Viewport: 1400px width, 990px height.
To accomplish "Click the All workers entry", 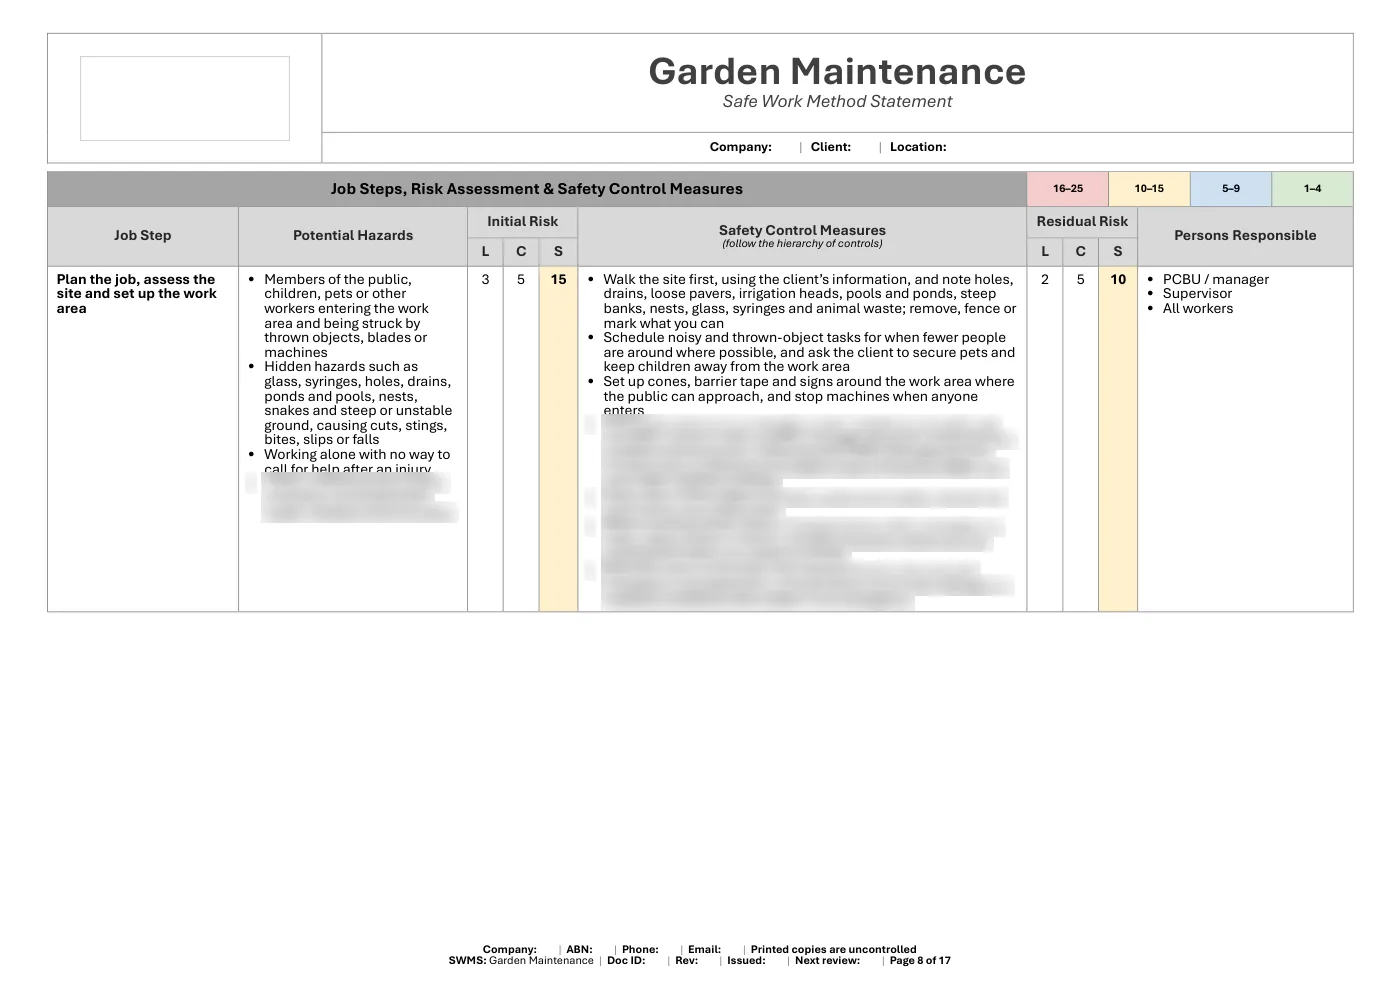I will (x=1198, y=309).
